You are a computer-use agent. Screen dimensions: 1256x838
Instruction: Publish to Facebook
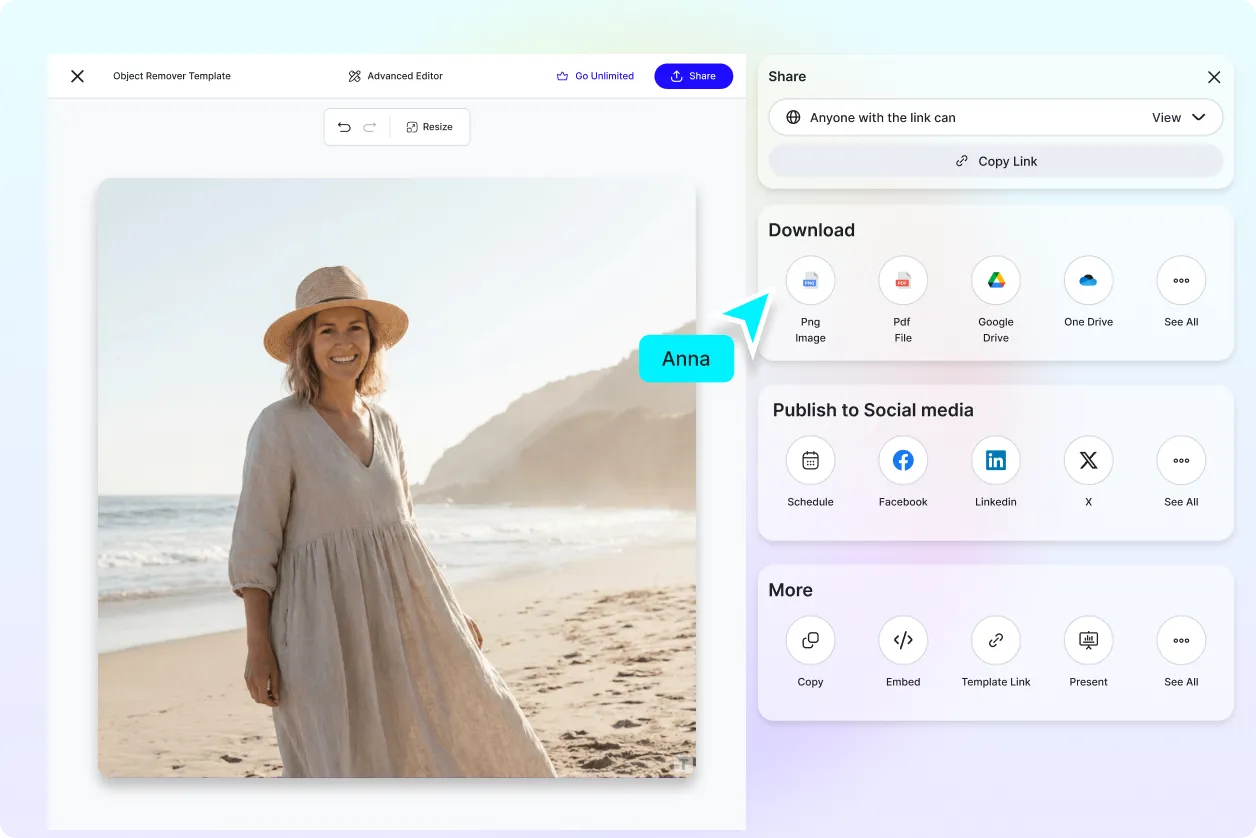click(902, 460)
